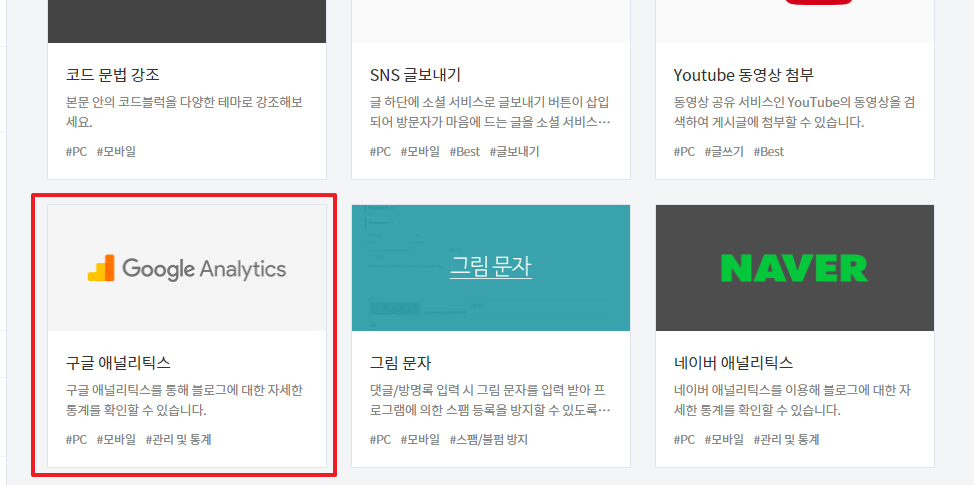
Task: Click #PC tag under 코드 문법 강조
Action: point(76,152)
